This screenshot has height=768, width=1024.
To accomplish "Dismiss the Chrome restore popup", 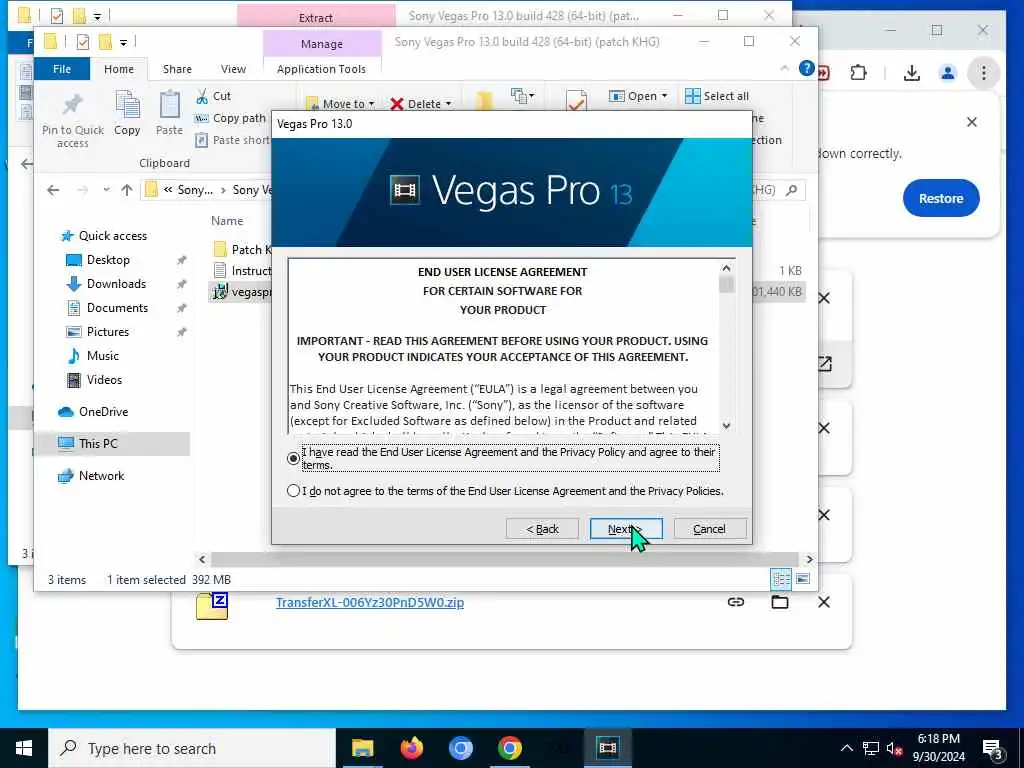I will tap(972, 122).
